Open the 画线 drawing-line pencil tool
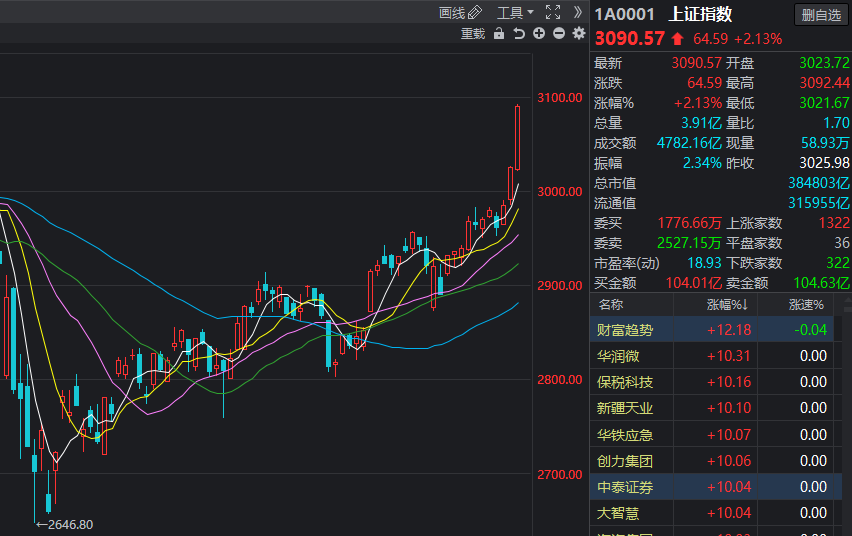 click(460, 13)
